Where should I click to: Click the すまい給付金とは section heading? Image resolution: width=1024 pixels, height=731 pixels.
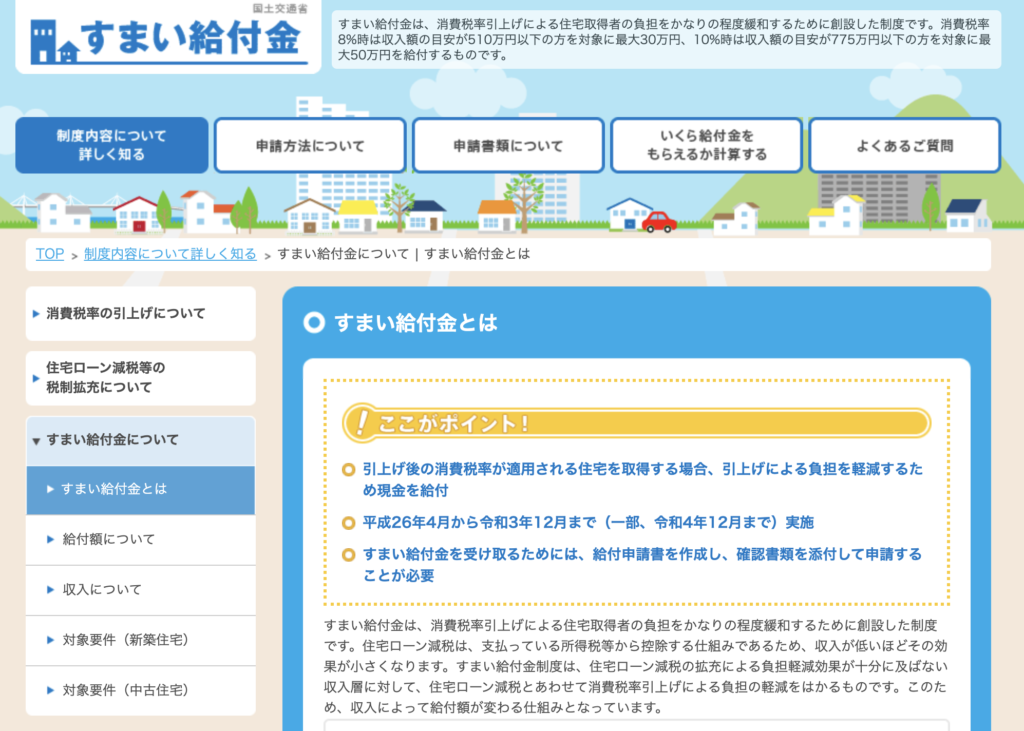415,323
